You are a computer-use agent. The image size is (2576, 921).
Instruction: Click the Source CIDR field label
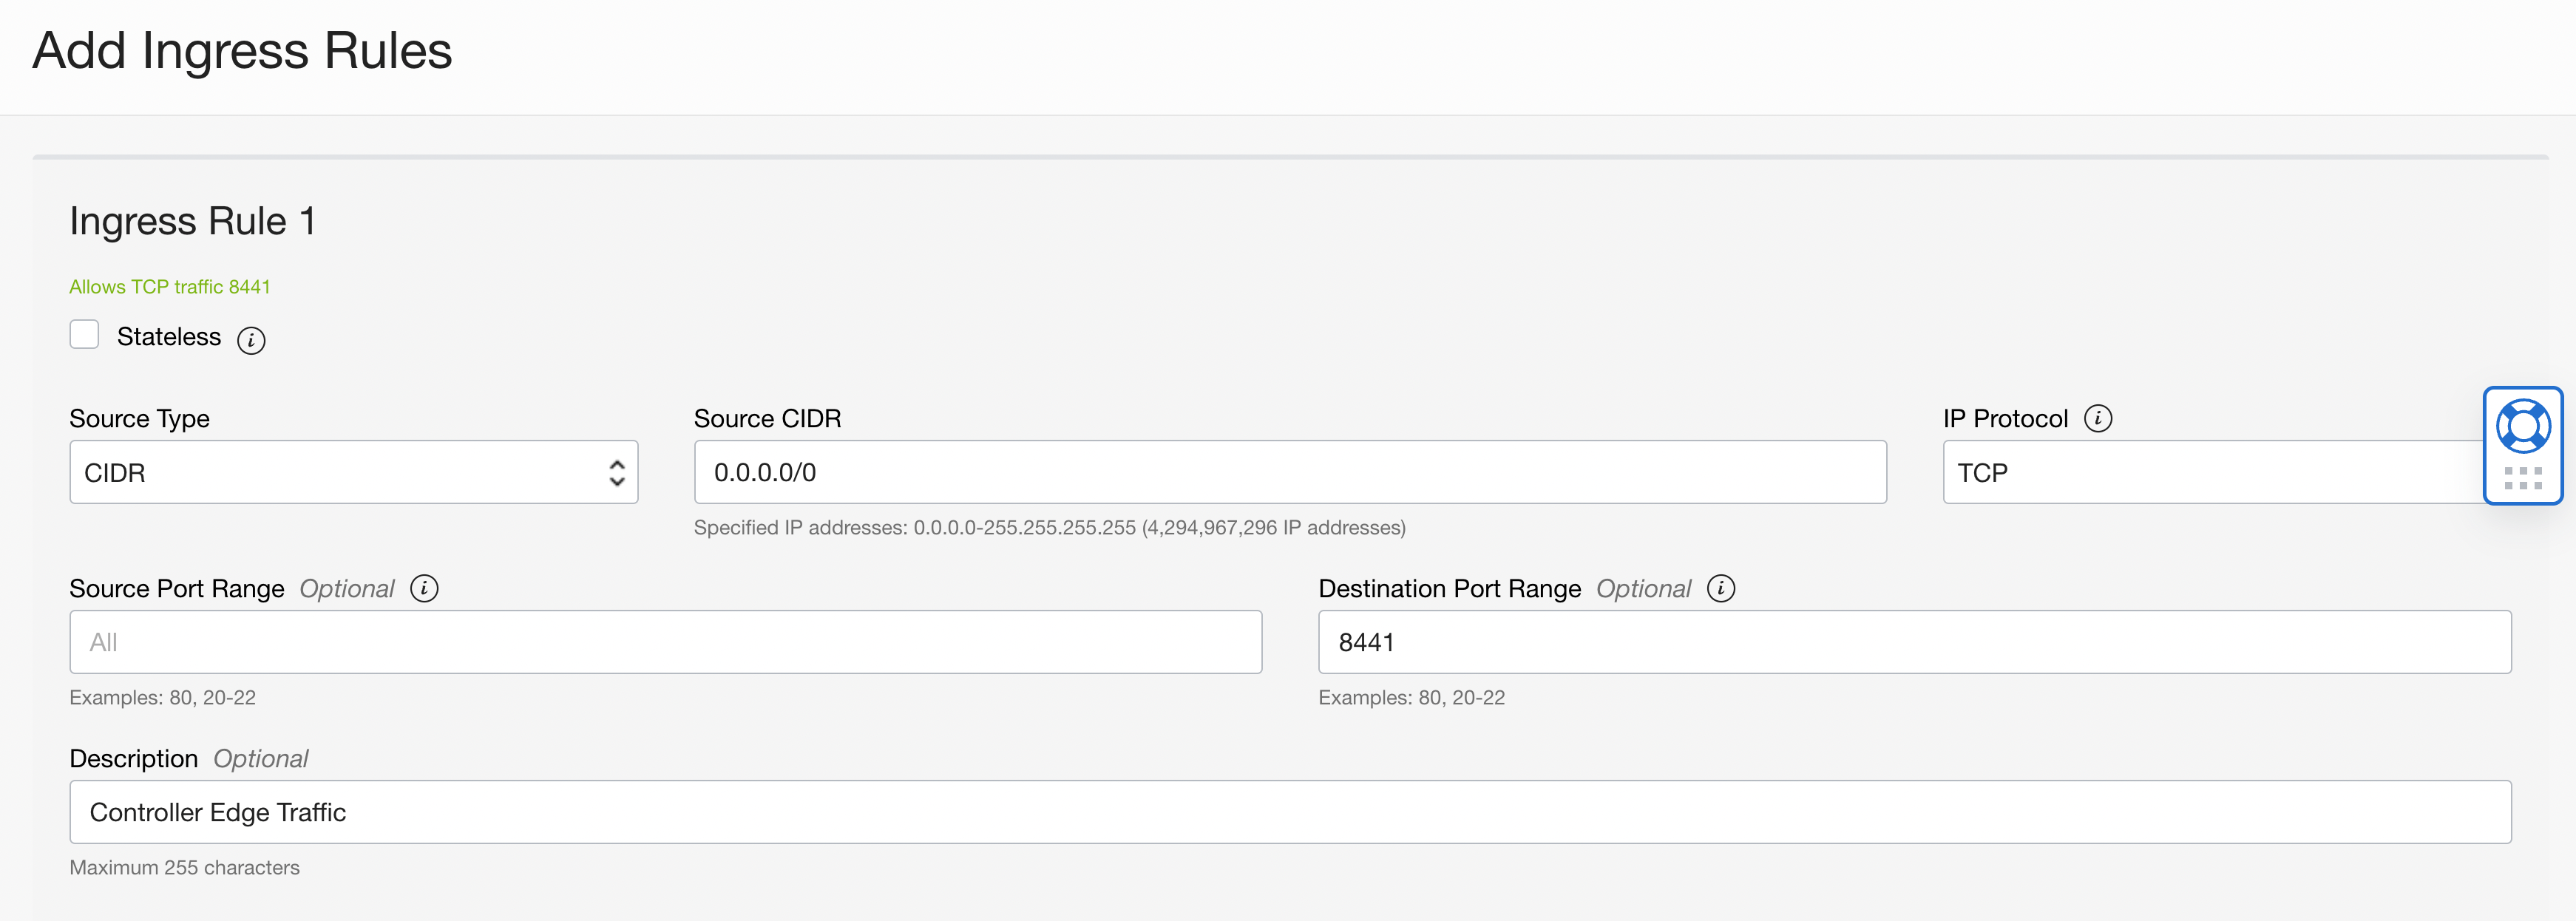click(x=767, y=419)
